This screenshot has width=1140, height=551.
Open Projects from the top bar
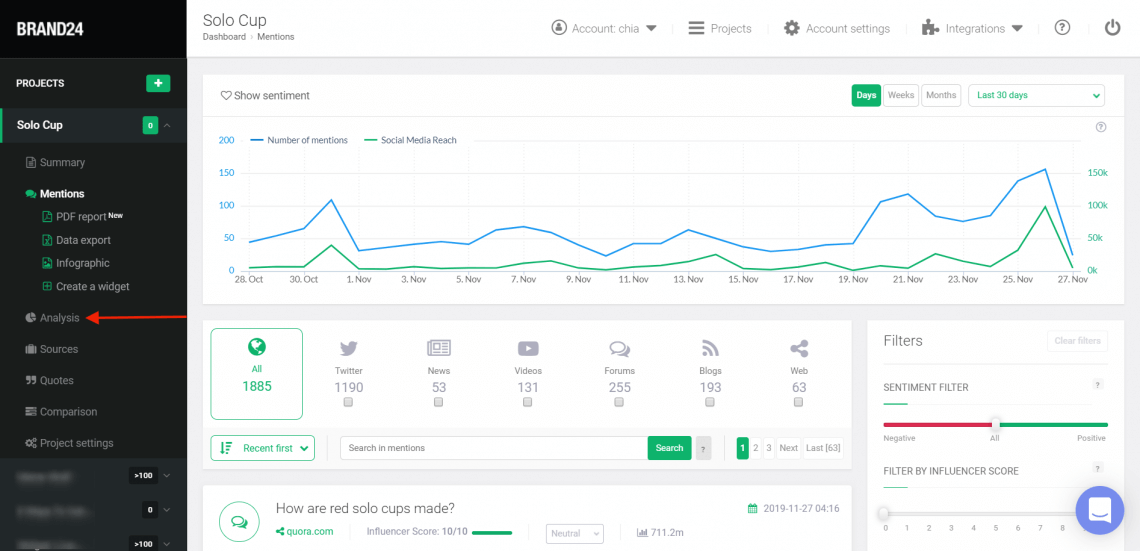pos(720,28)
